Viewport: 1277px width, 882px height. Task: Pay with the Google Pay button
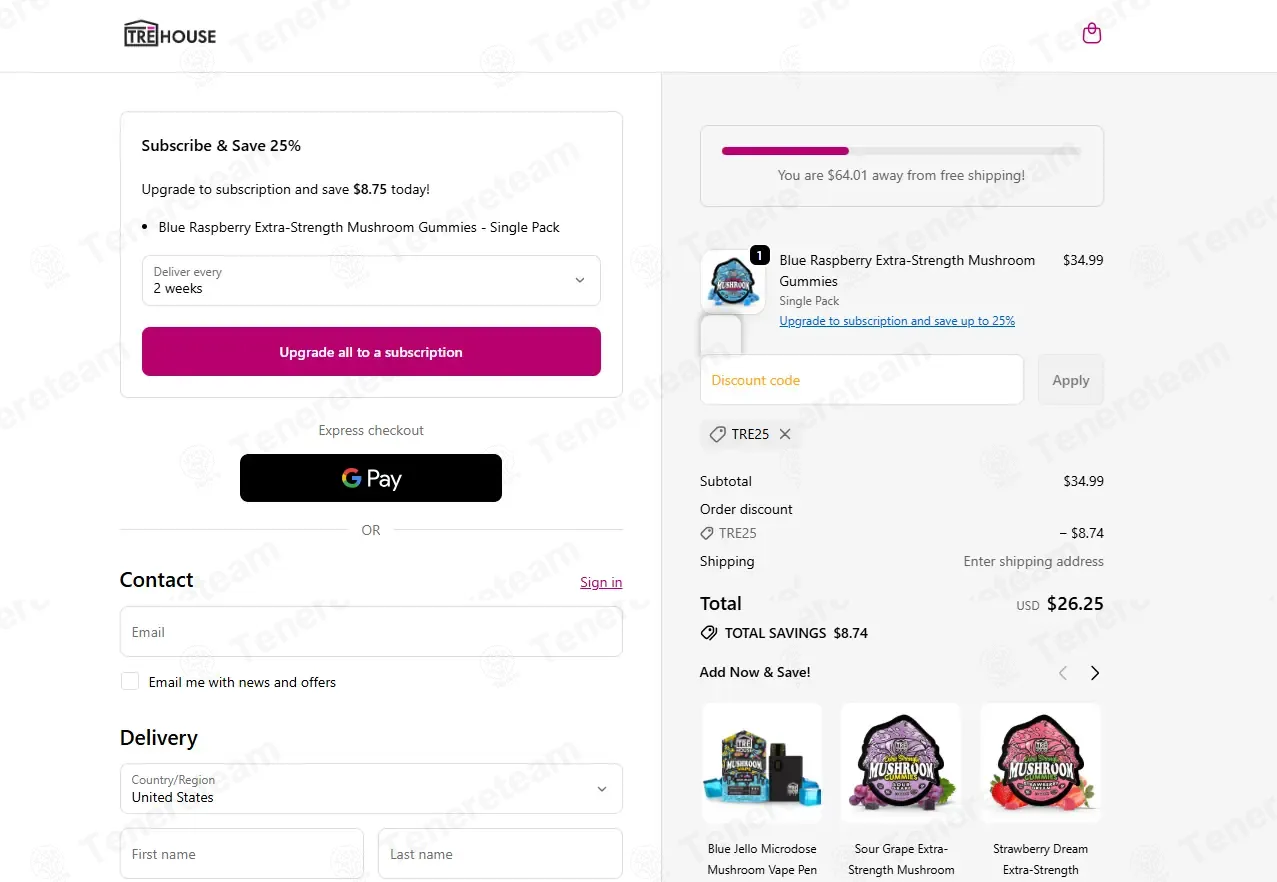pyautogui.click(x=371, y=478)
